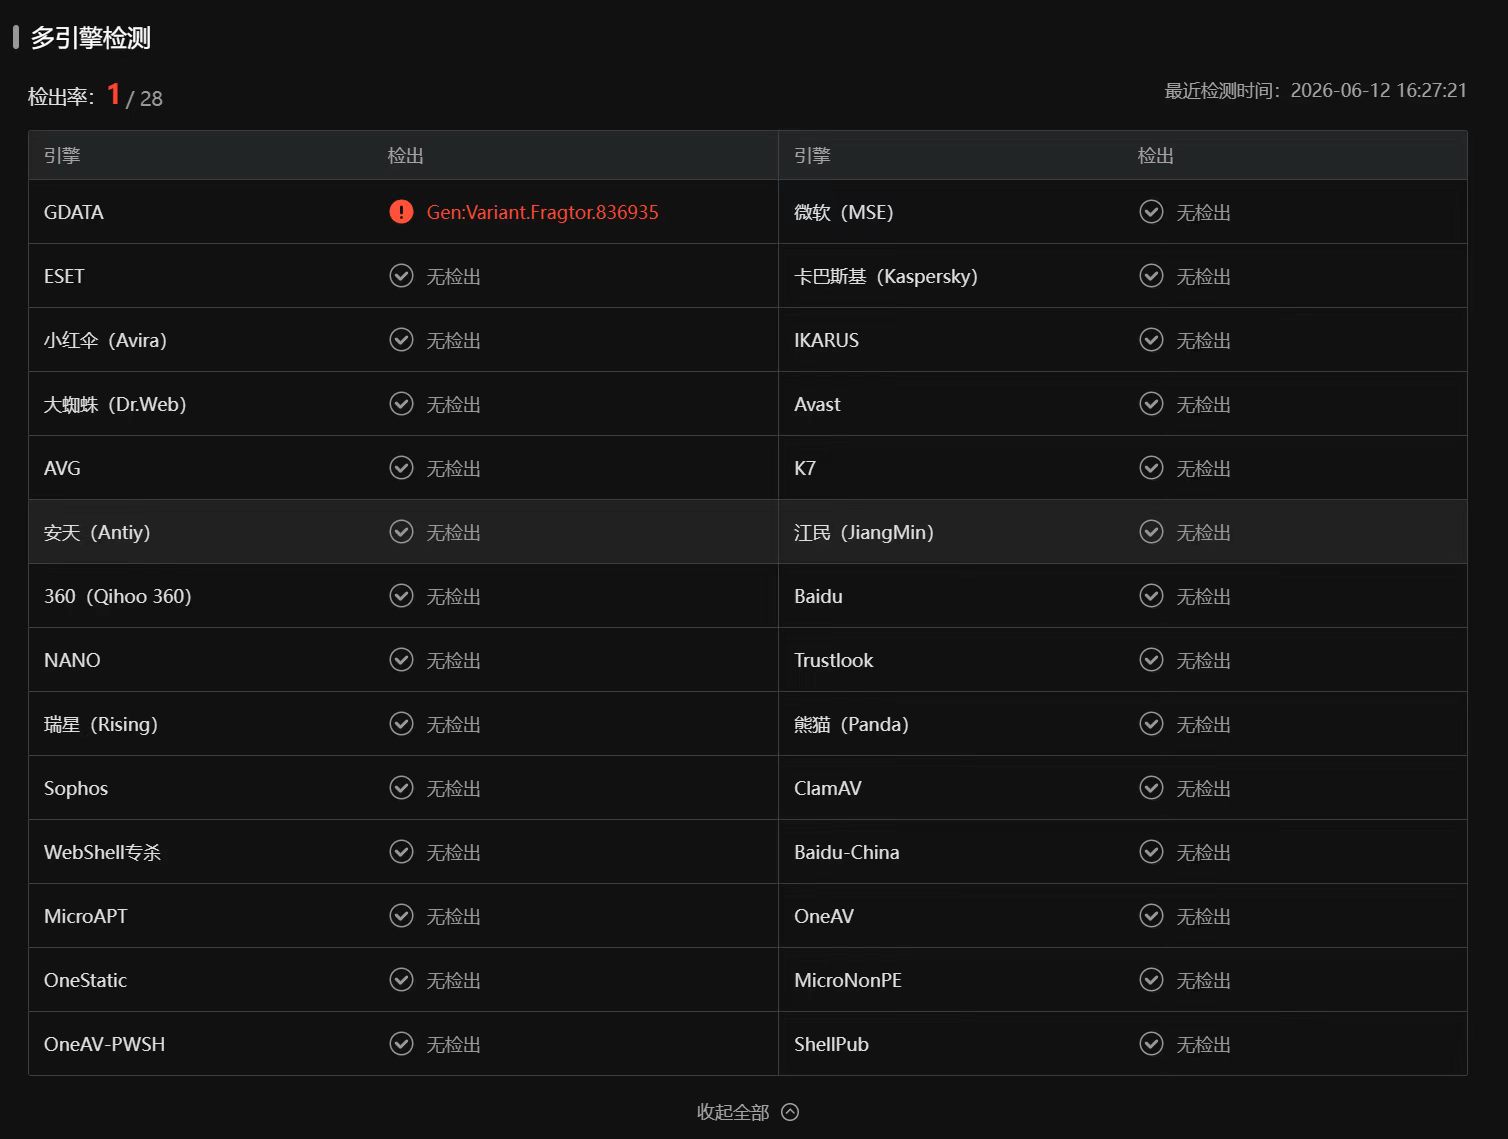Image resolution: width=1508 pixels, height=1139 pixels.
Task: Click the check icon in the Dr.Web row
Action: click(x=401, y=404)
